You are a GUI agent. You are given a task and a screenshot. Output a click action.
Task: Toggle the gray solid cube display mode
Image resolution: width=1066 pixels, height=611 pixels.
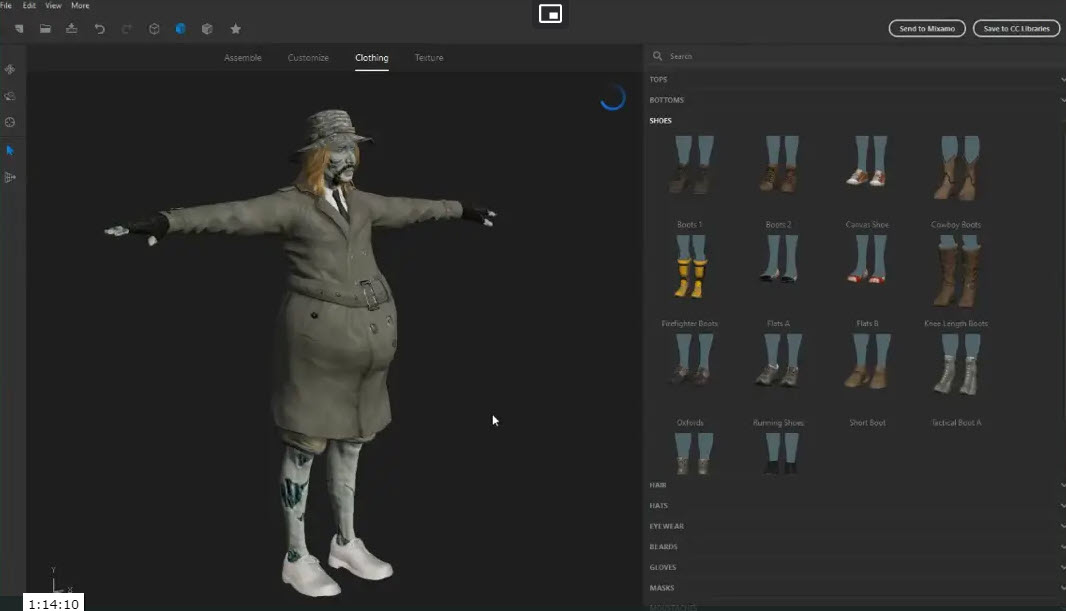point(207,29)
